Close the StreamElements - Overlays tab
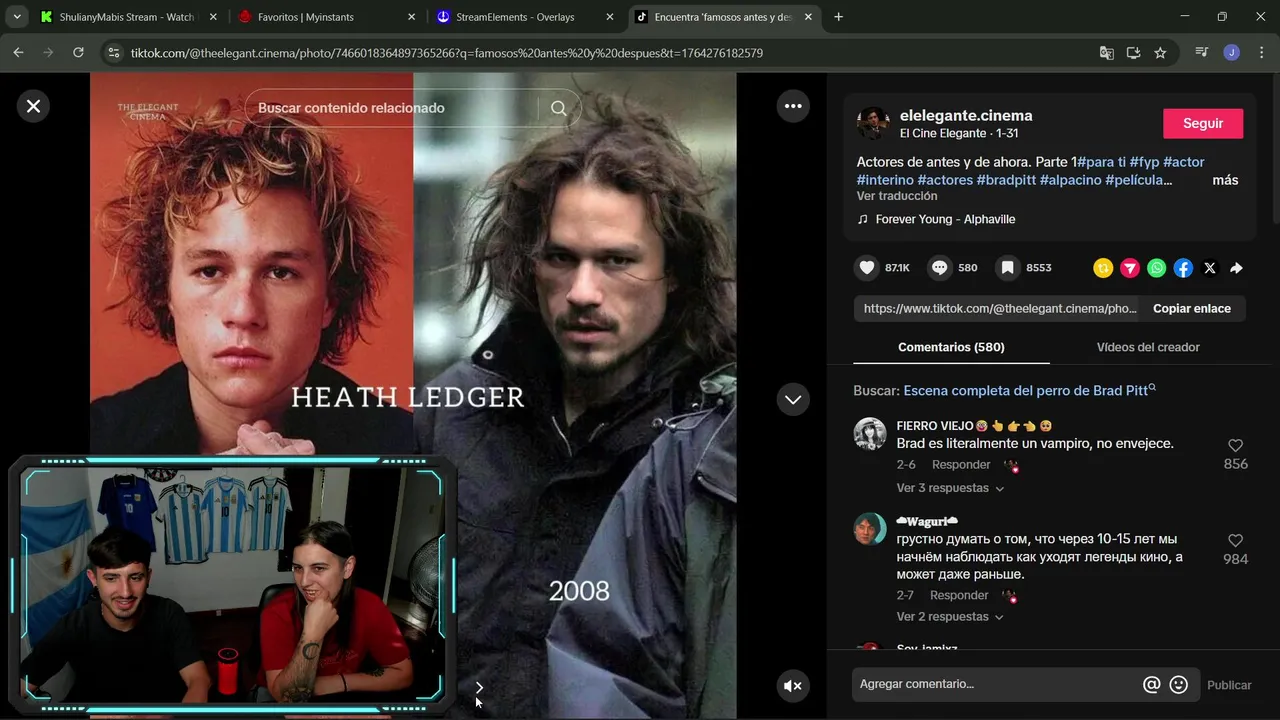 pyautogui.click(x=610, y=17)
